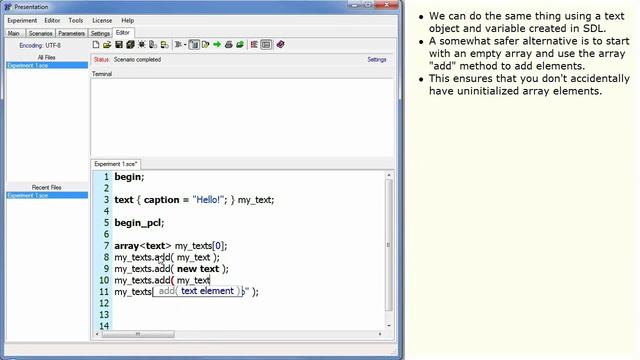This screenshot has width=640, height=360.
Task: Click the bug-shaped debug icon
Action: coord(142,44)
